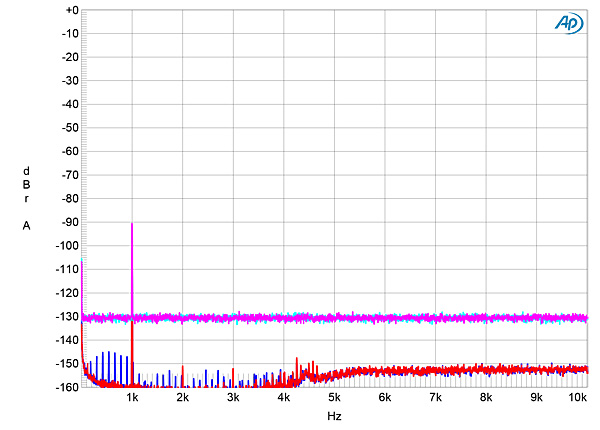Screen dimensions: 600x430
Task: Select the 7k frequency axis label
Action: 435,398
